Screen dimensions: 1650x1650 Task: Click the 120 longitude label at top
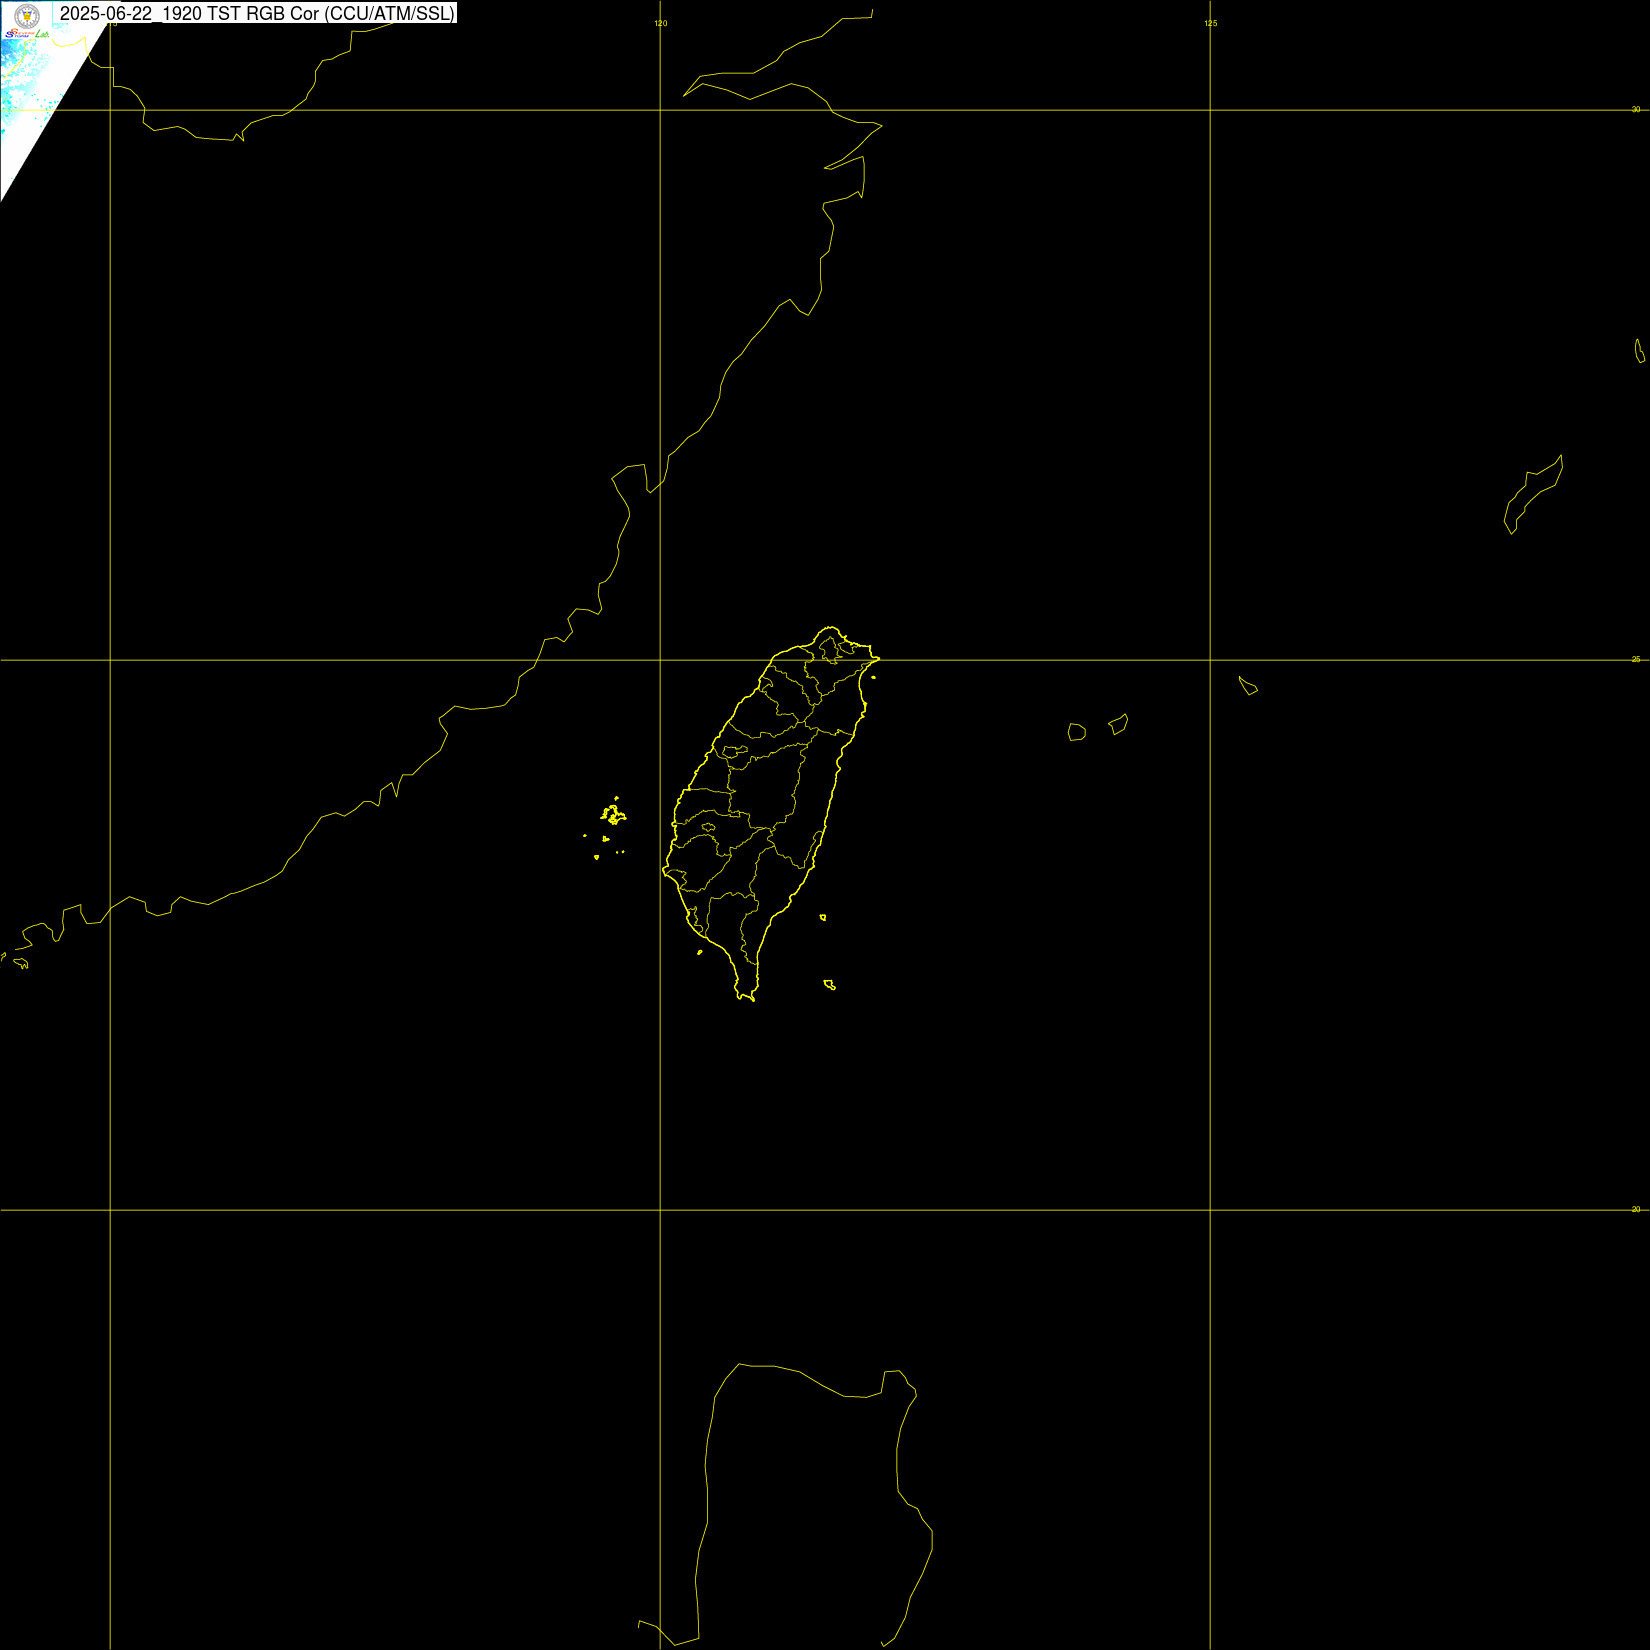click(x=661, y=23)
